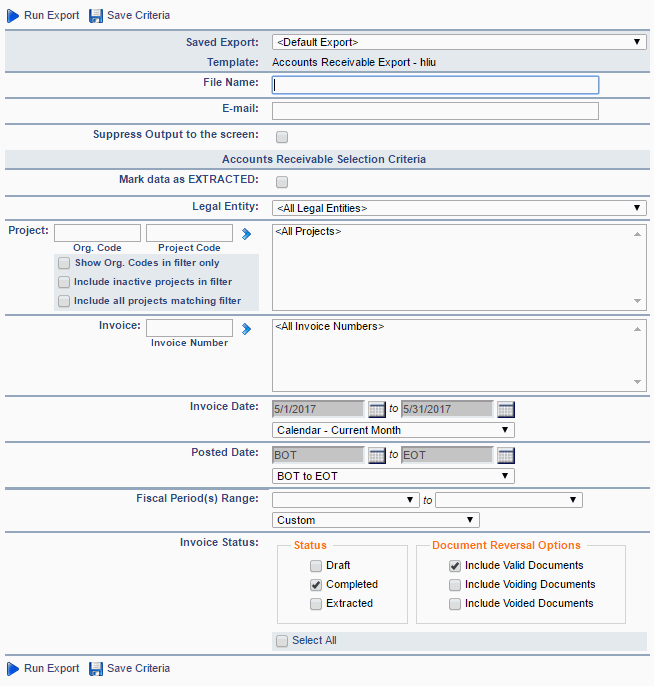This screenshot has height=686, width=654.
Task: Open the Legal Entity dropdown
Action: pyautogui.click(x=459, y=208)
